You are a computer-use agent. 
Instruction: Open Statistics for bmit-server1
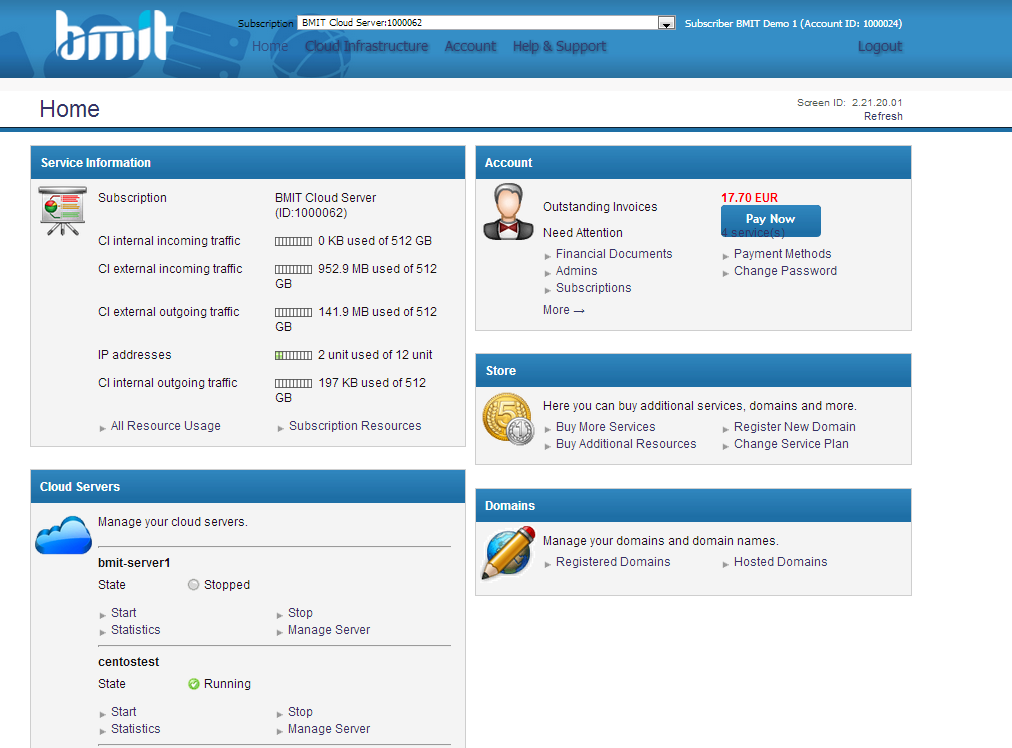pyautogui.click(x=136, y=630)
